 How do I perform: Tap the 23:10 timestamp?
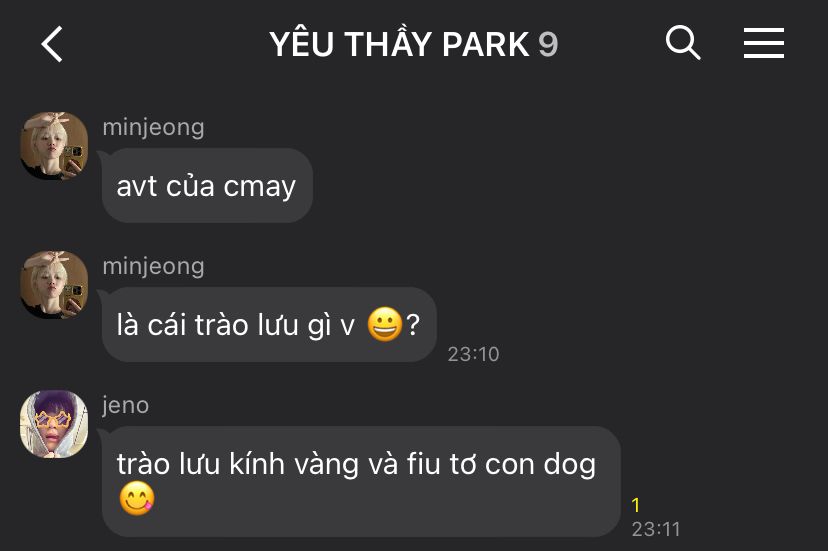click(x=473, y=354)
